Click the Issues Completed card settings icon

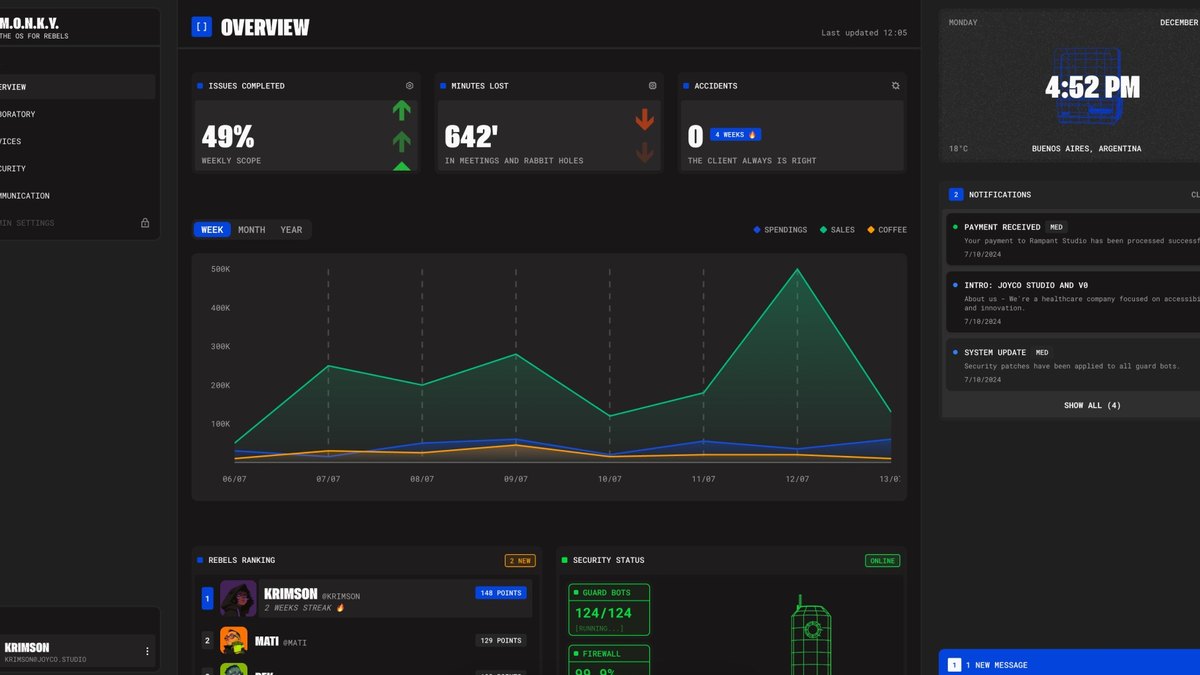[409, 86]
